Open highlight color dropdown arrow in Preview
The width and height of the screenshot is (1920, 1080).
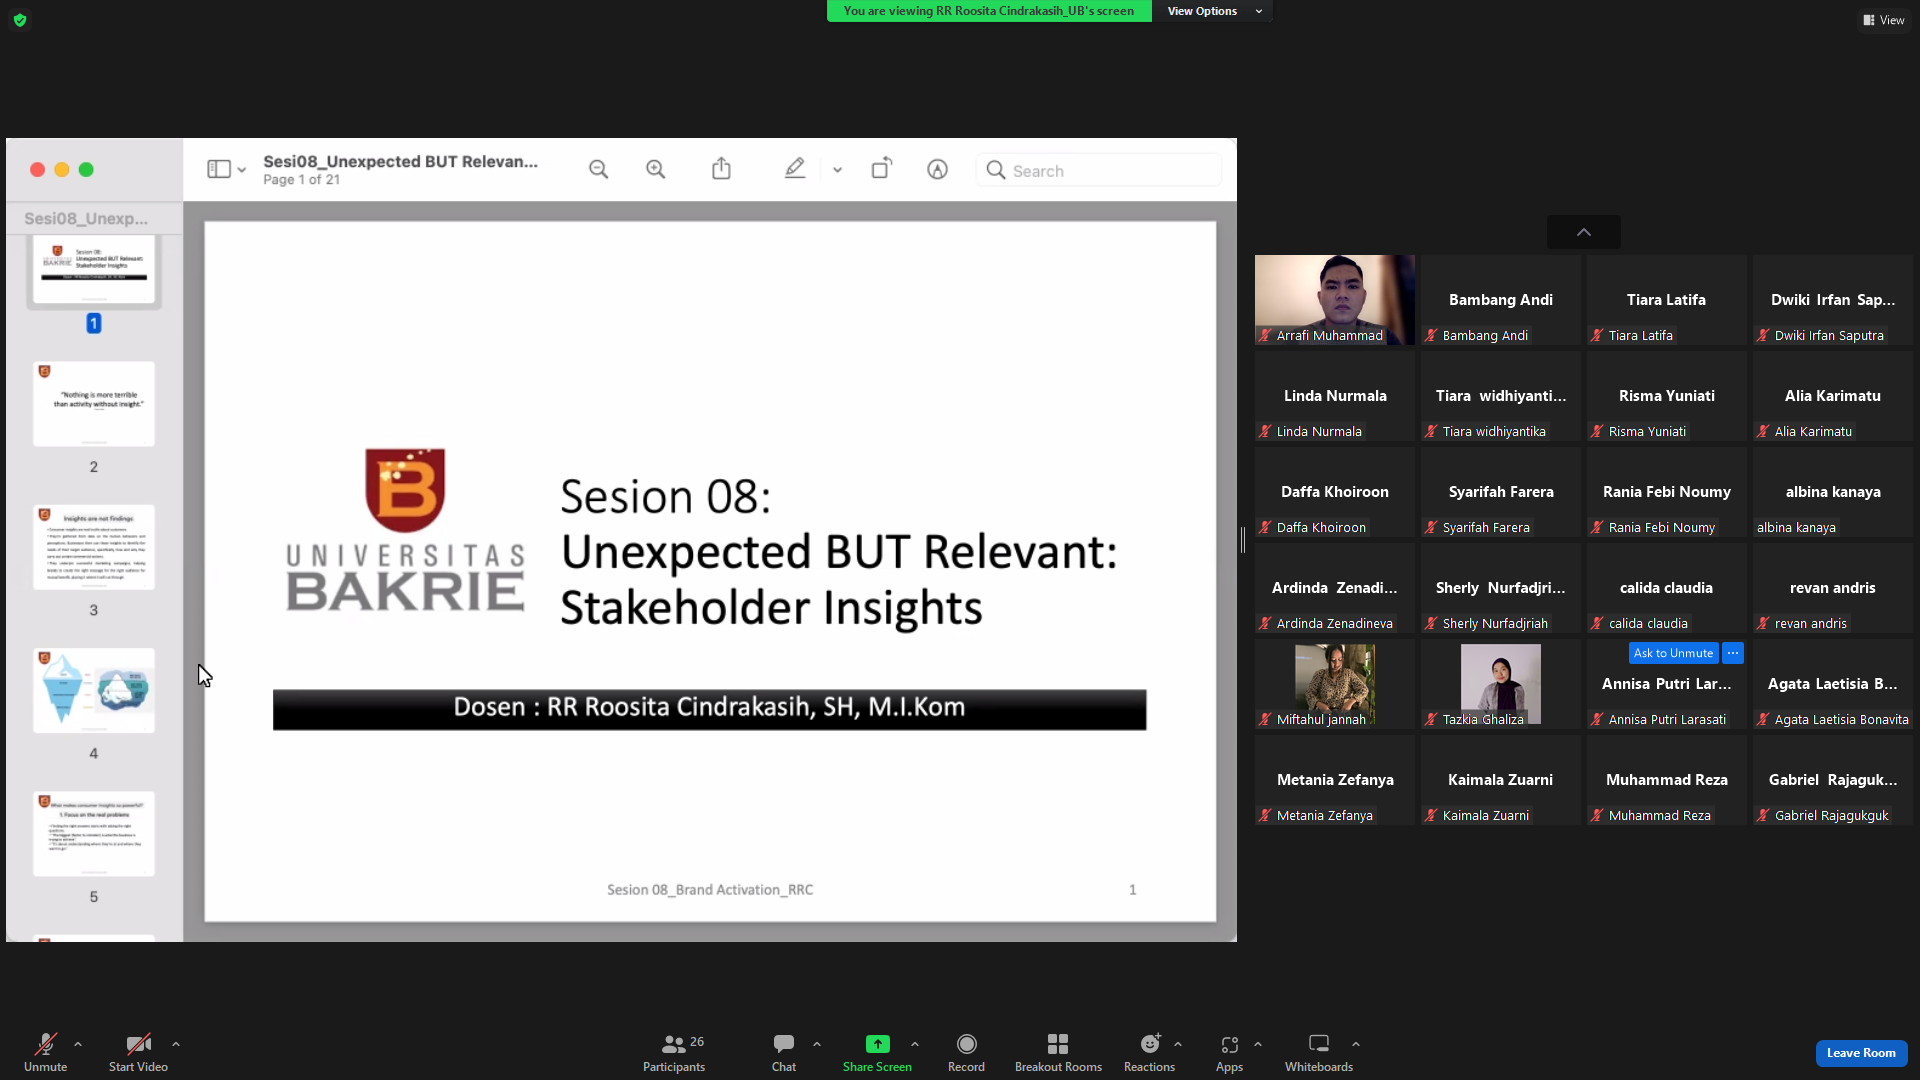coord(838,170)
